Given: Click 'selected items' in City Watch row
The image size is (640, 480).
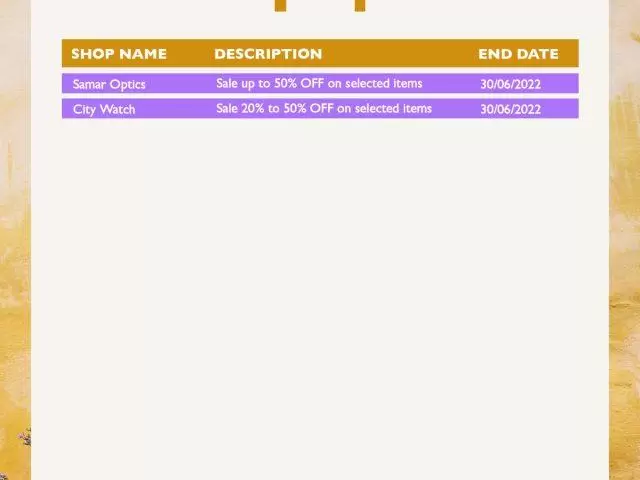Looking at the screenshot, I should coord(393,108).
